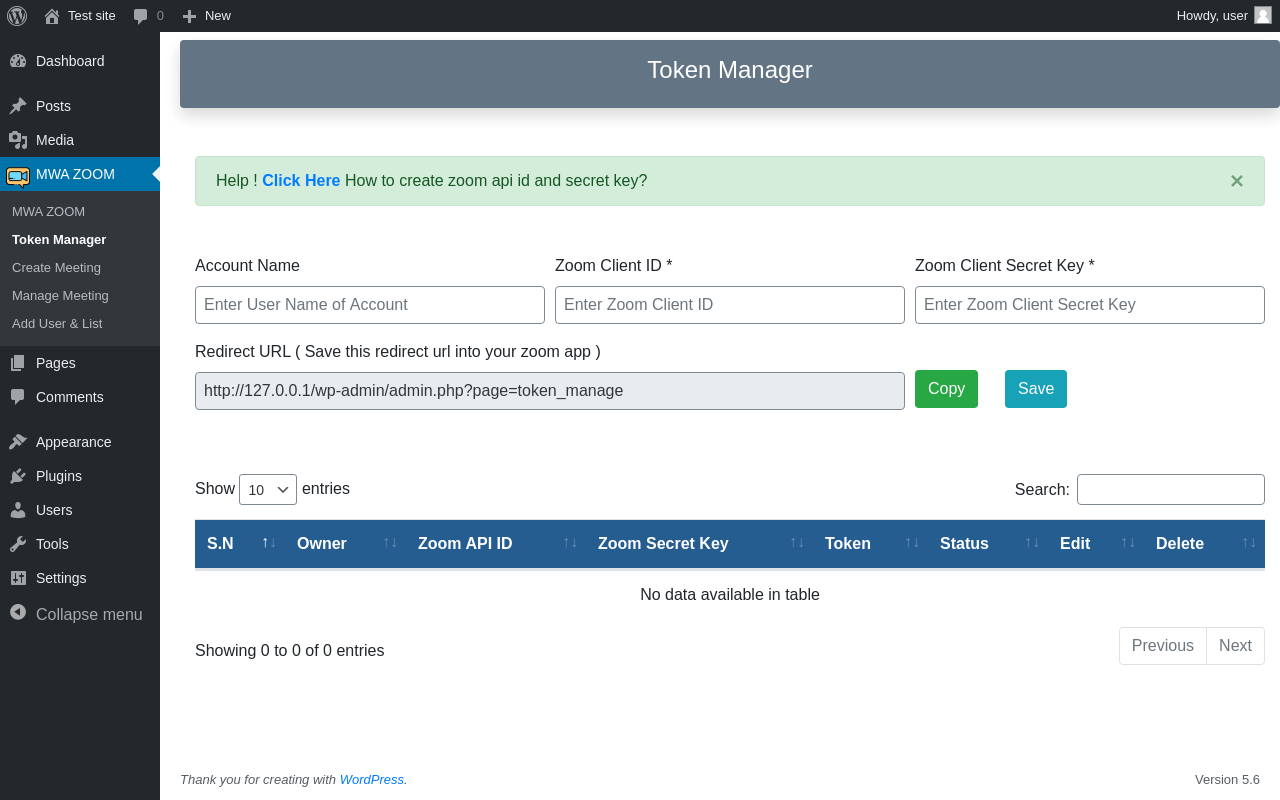Open Add User & List submenu item
This screenshot has height=800, width=1280.
click(57, 324)
